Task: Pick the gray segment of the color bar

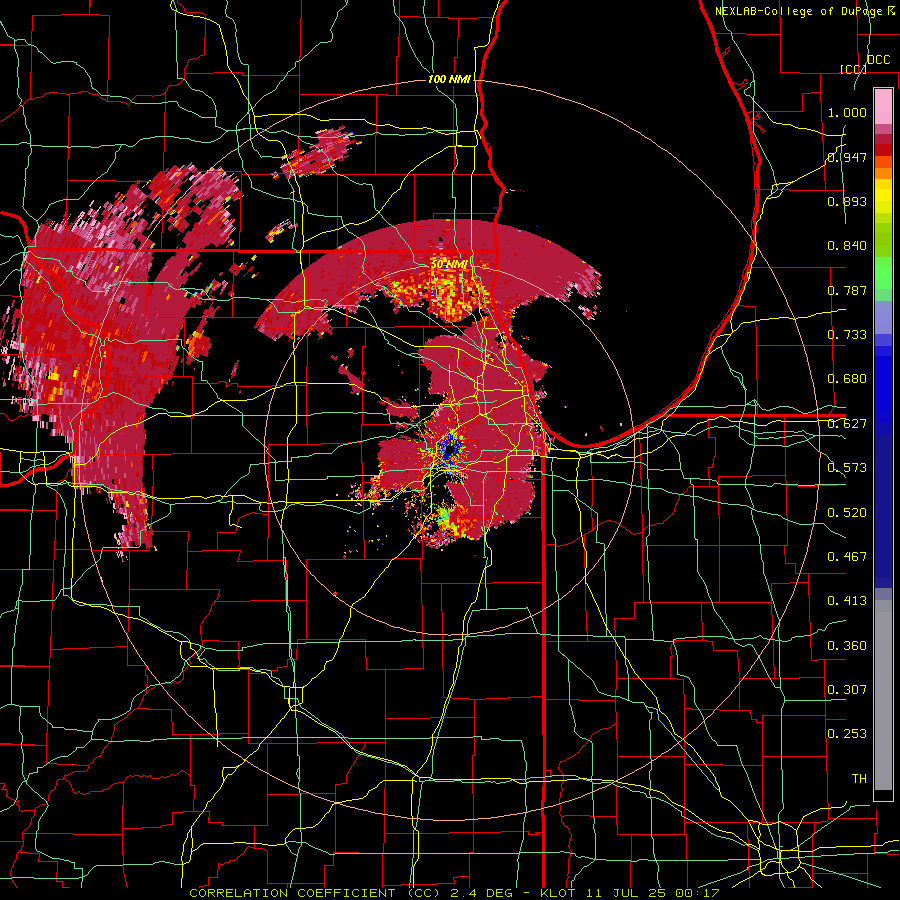Action: point(883,695)
